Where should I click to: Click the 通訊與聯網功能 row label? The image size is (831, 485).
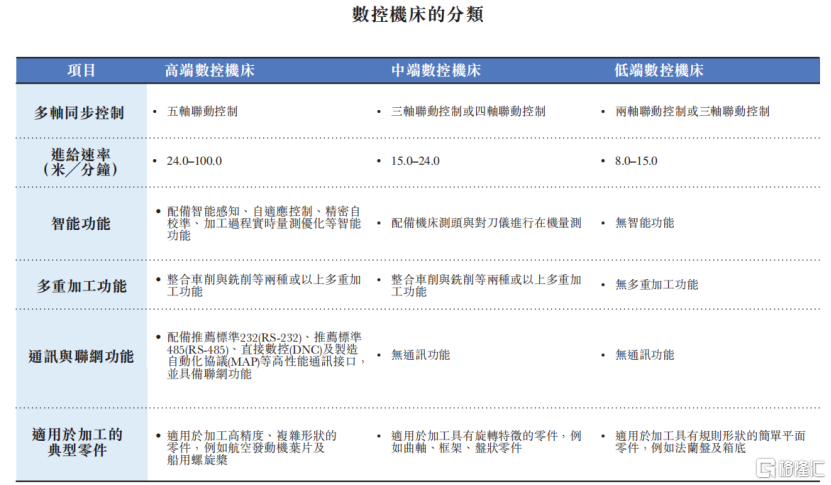pos(81,355)
